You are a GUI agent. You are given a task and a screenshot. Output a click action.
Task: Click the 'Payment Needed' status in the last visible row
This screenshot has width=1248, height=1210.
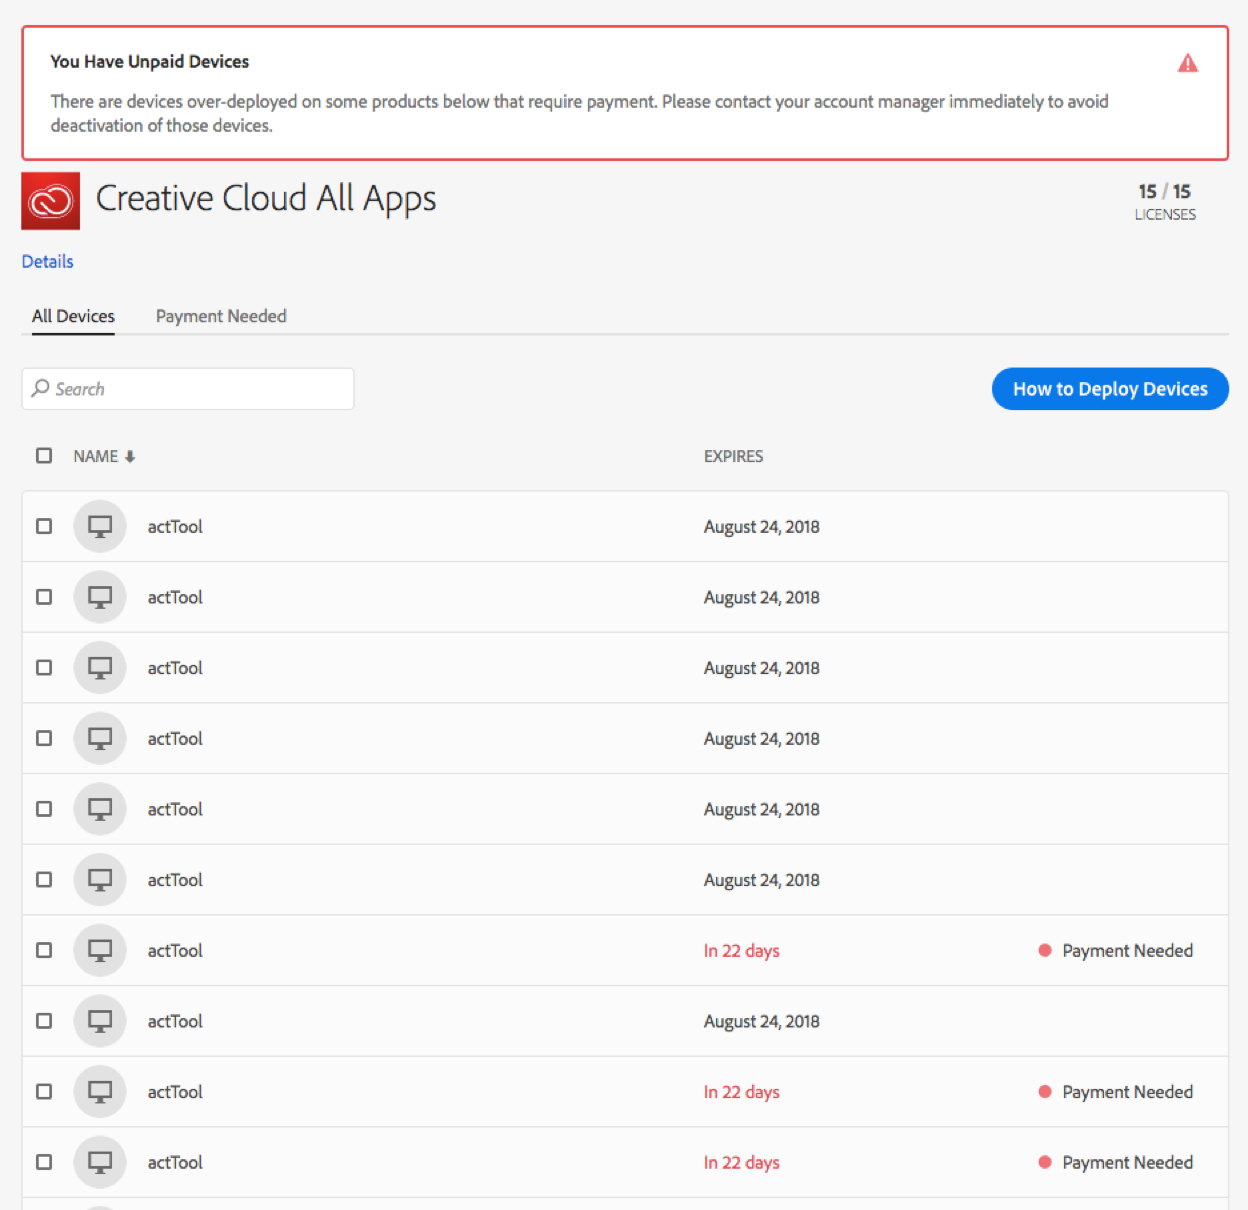1128,1162
